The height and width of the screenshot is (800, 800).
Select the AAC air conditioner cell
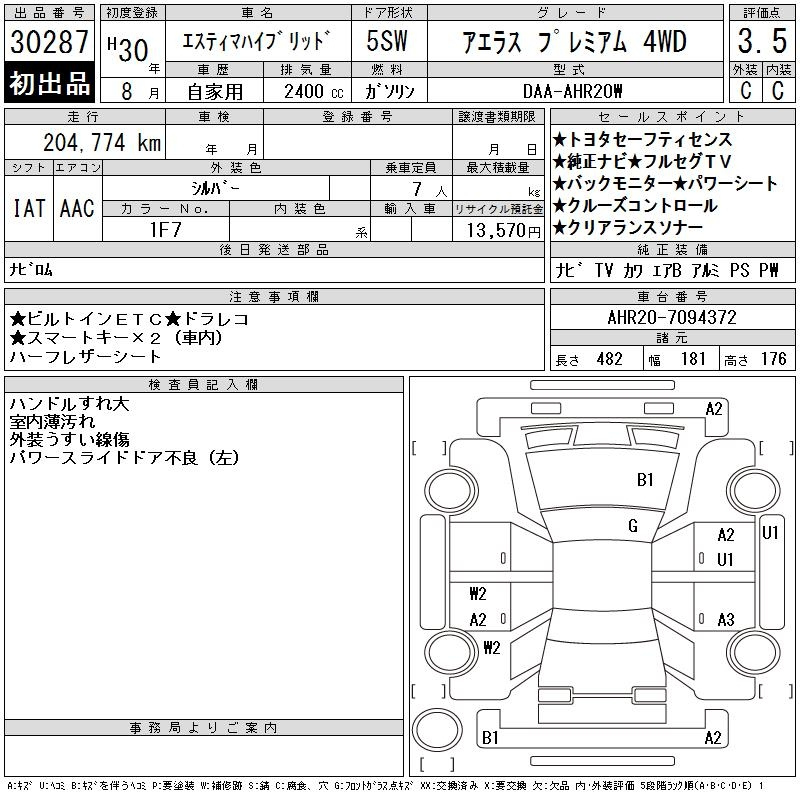[77, 208]
